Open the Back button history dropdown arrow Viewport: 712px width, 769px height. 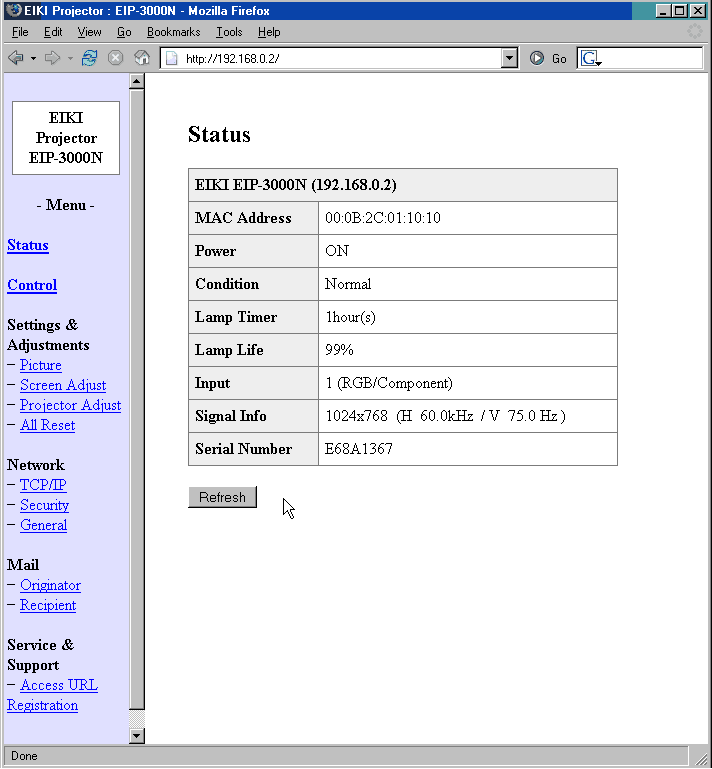click(x=33, y=59)
